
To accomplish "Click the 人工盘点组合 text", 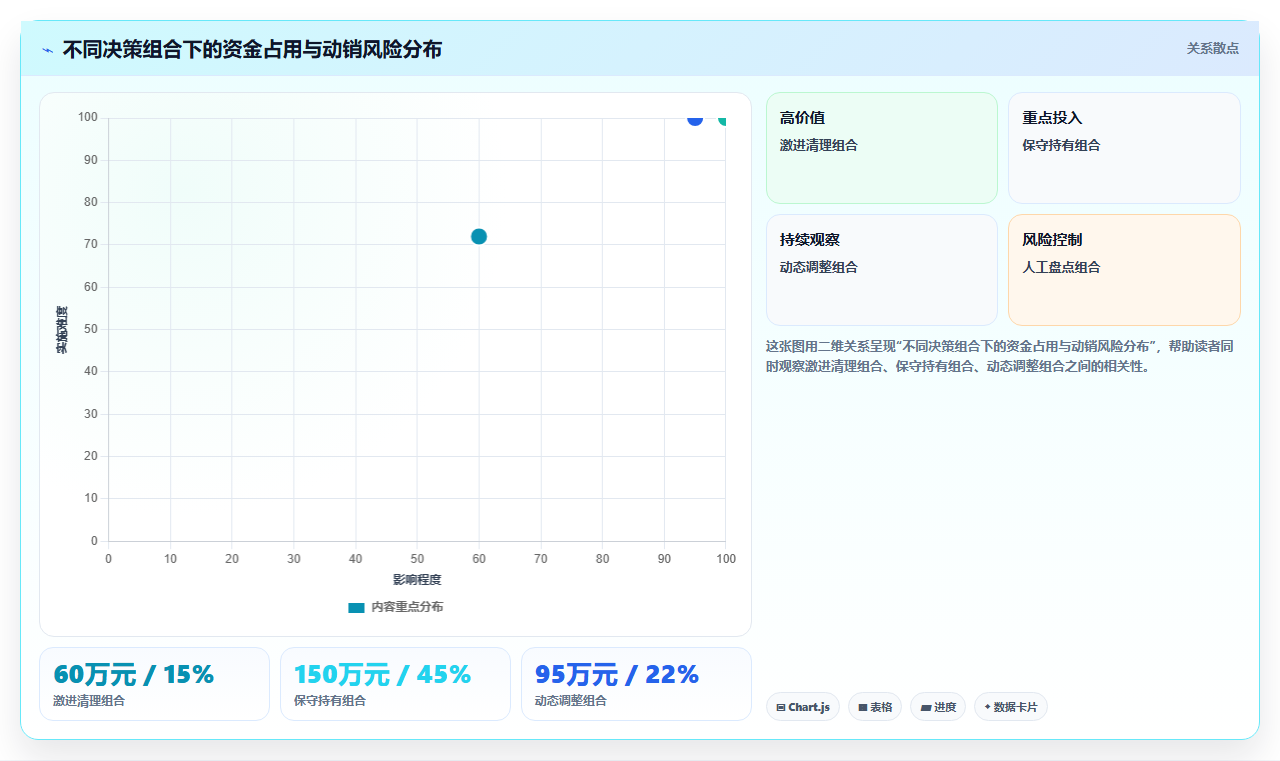I will coord(1061,267).
